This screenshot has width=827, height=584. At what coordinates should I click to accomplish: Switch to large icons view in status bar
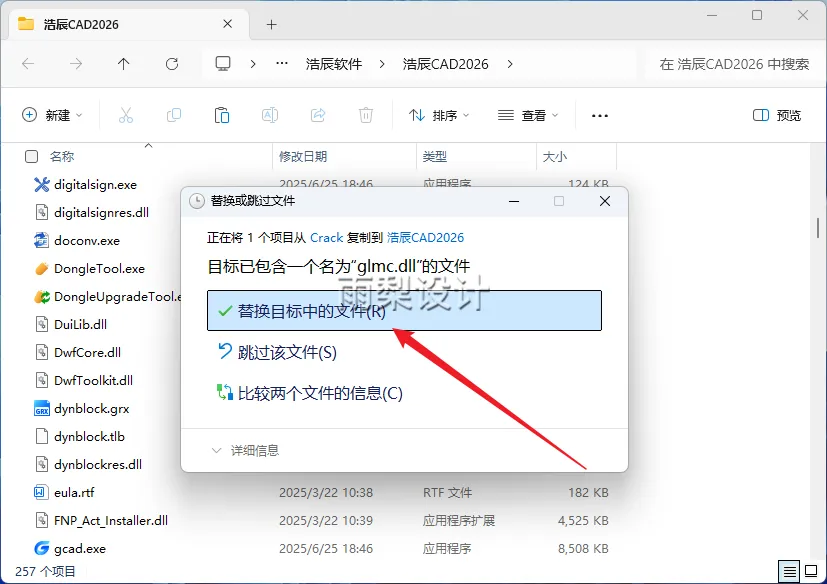coord(811,571)
